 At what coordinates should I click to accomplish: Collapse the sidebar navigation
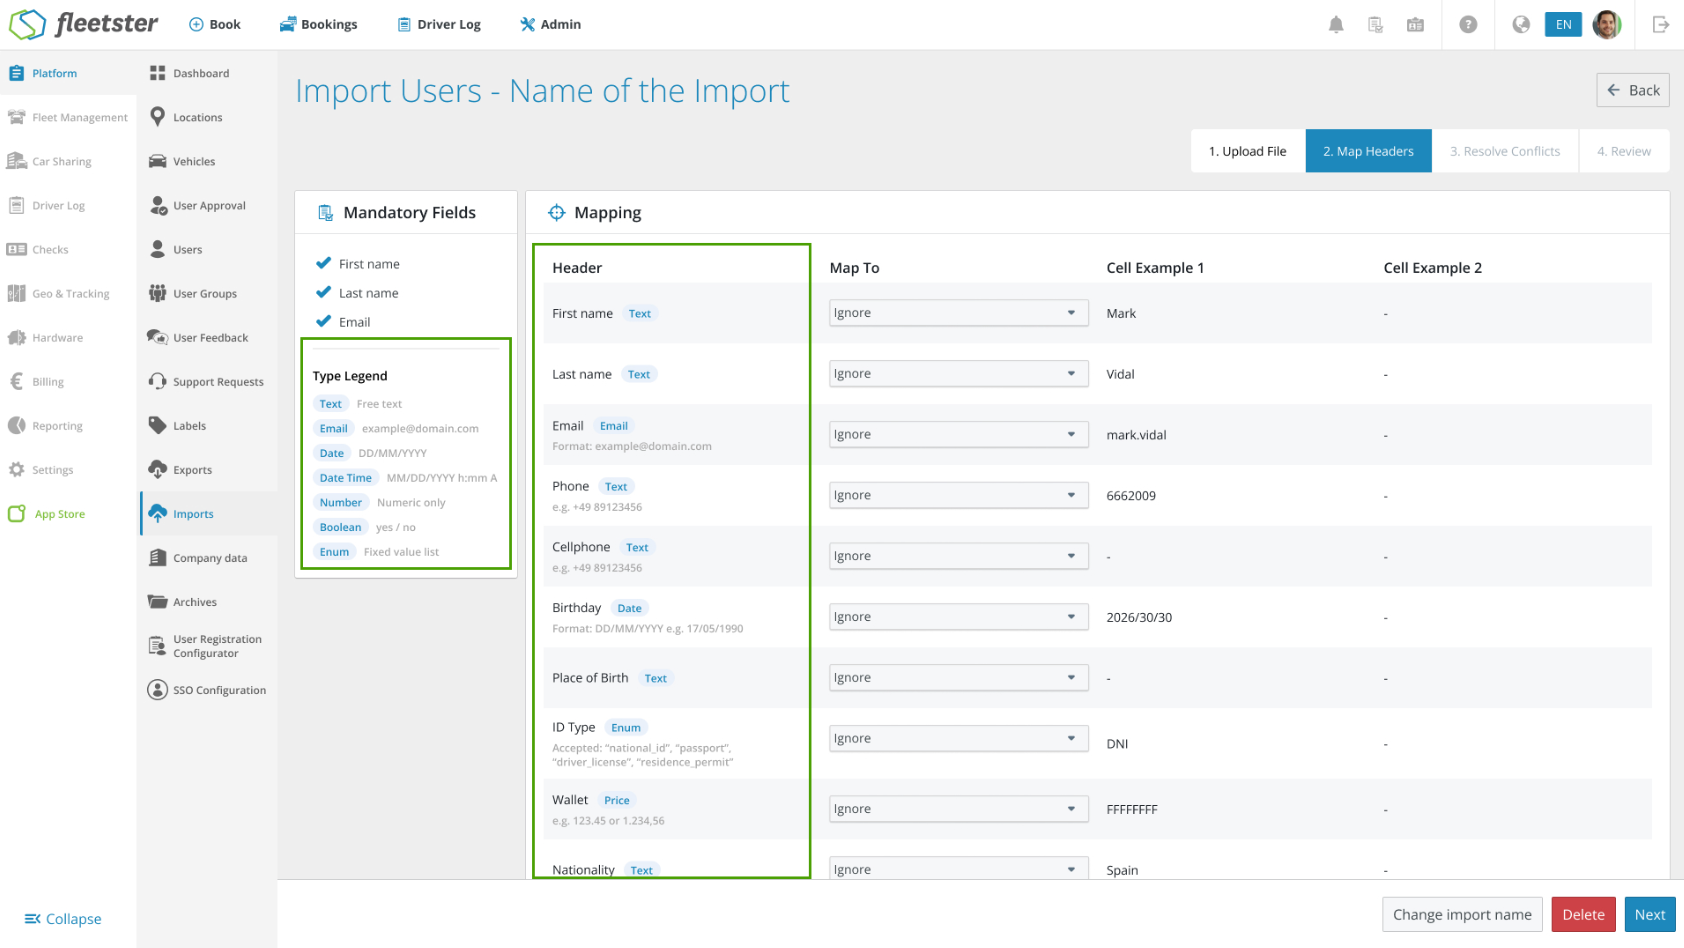[63, 919]
